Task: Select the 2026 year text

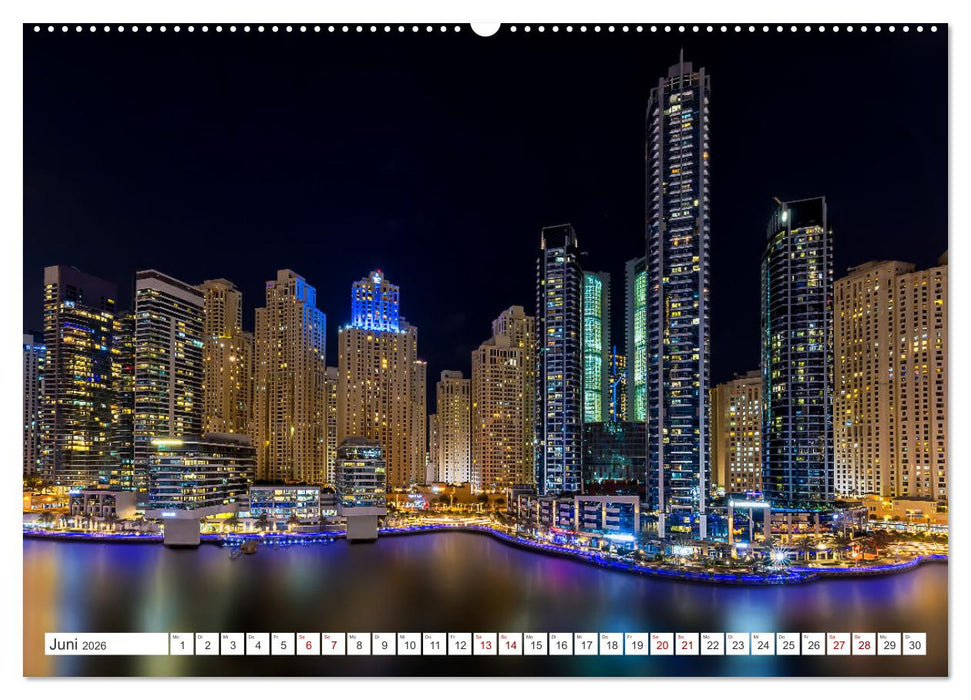Action: point(97,645)
